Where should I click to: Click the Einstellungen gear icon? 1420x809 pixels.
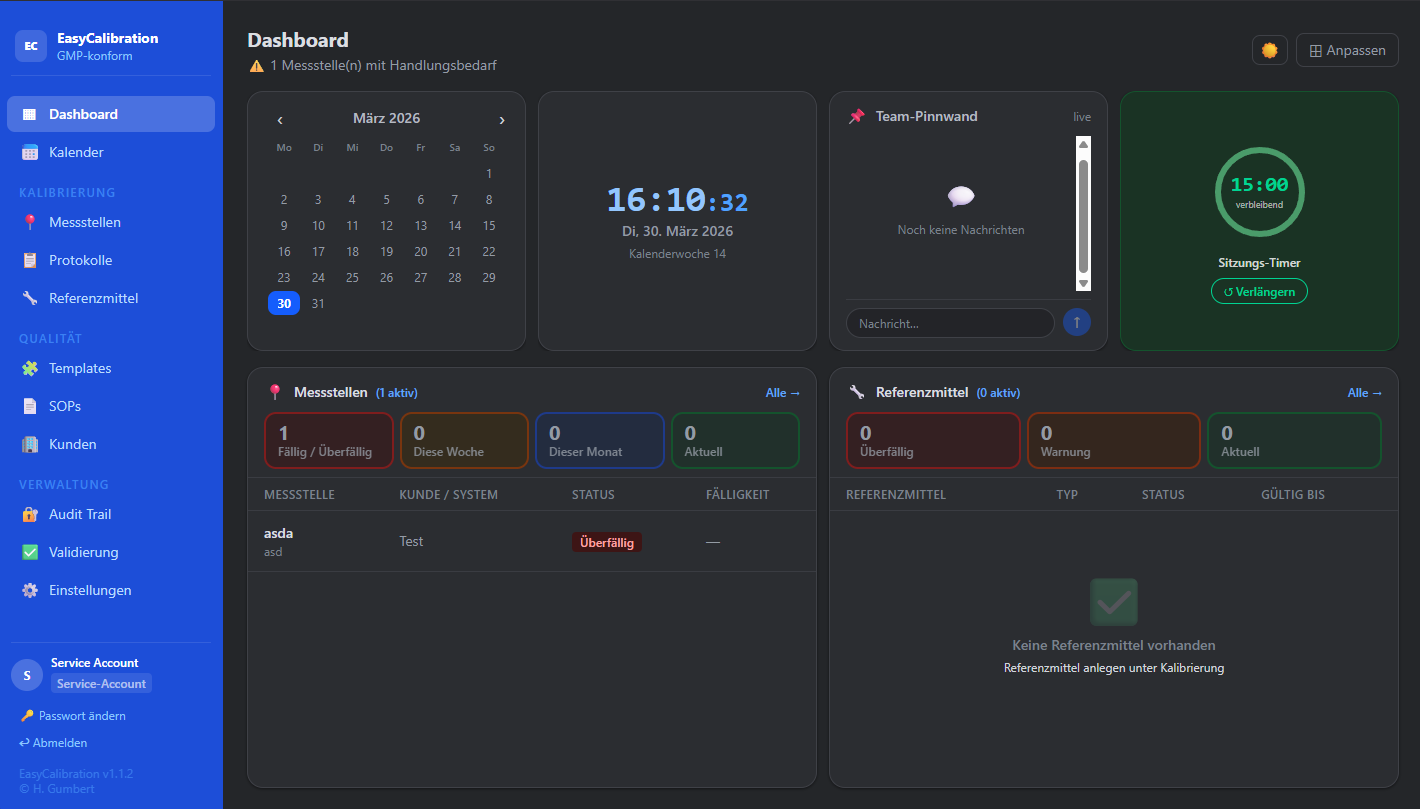coord(30,590)
